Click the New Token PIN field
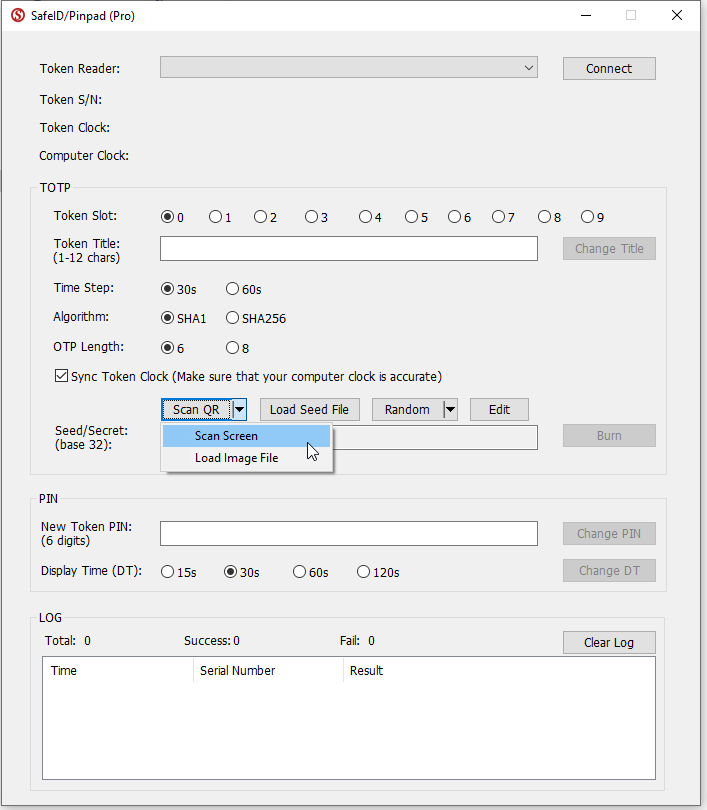The height and width of the screenshot is (810, 707). click(x=348, y=533)
